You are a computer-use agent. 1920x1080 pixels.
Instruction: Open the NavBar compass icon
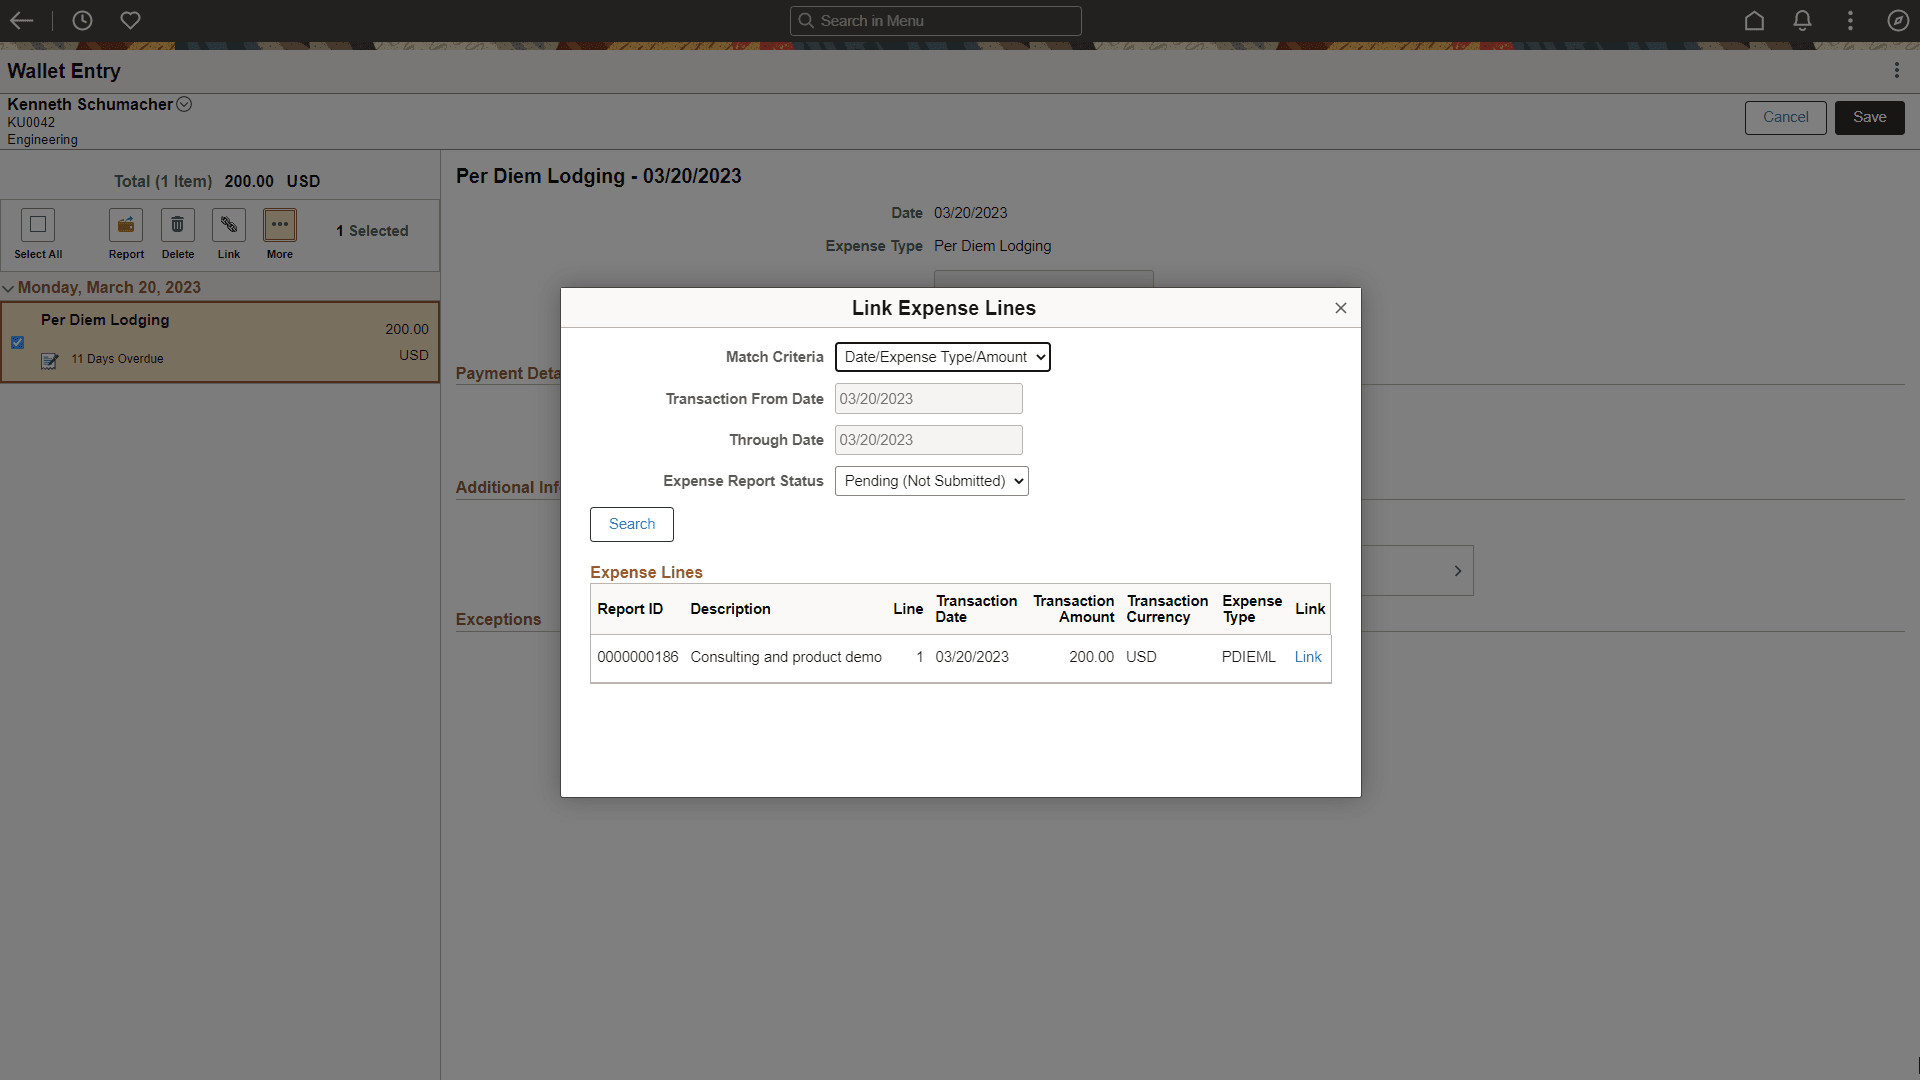[1897, 20]
